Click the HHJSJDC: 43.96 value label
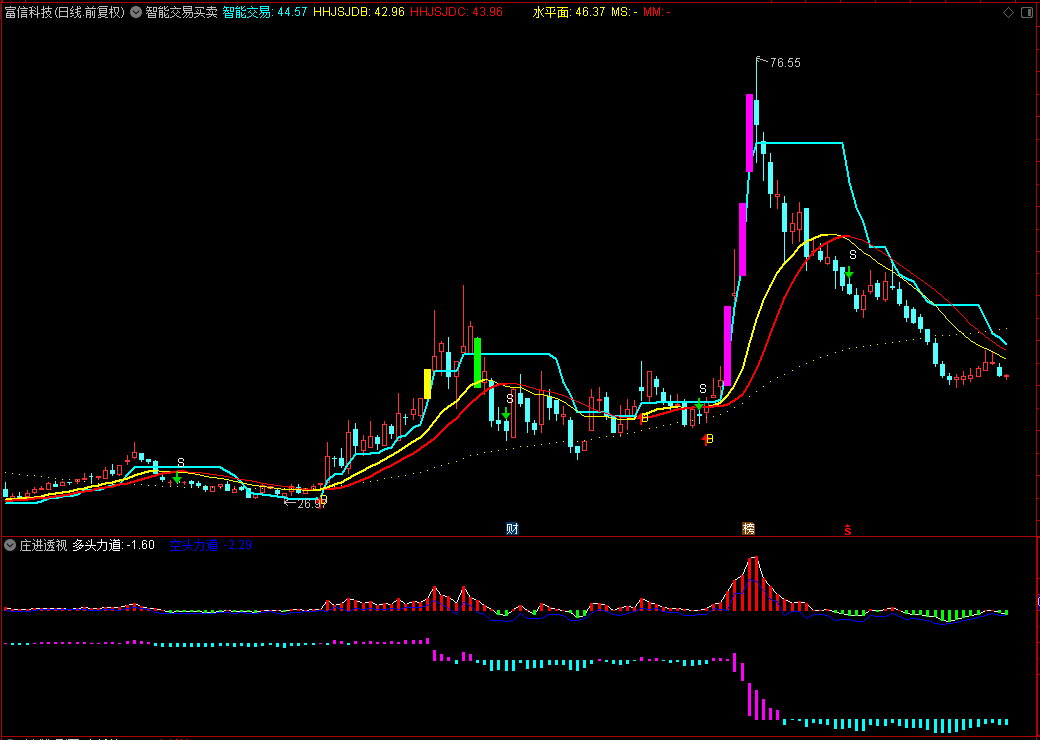The image size is (1040, 740). click(456, 12)
